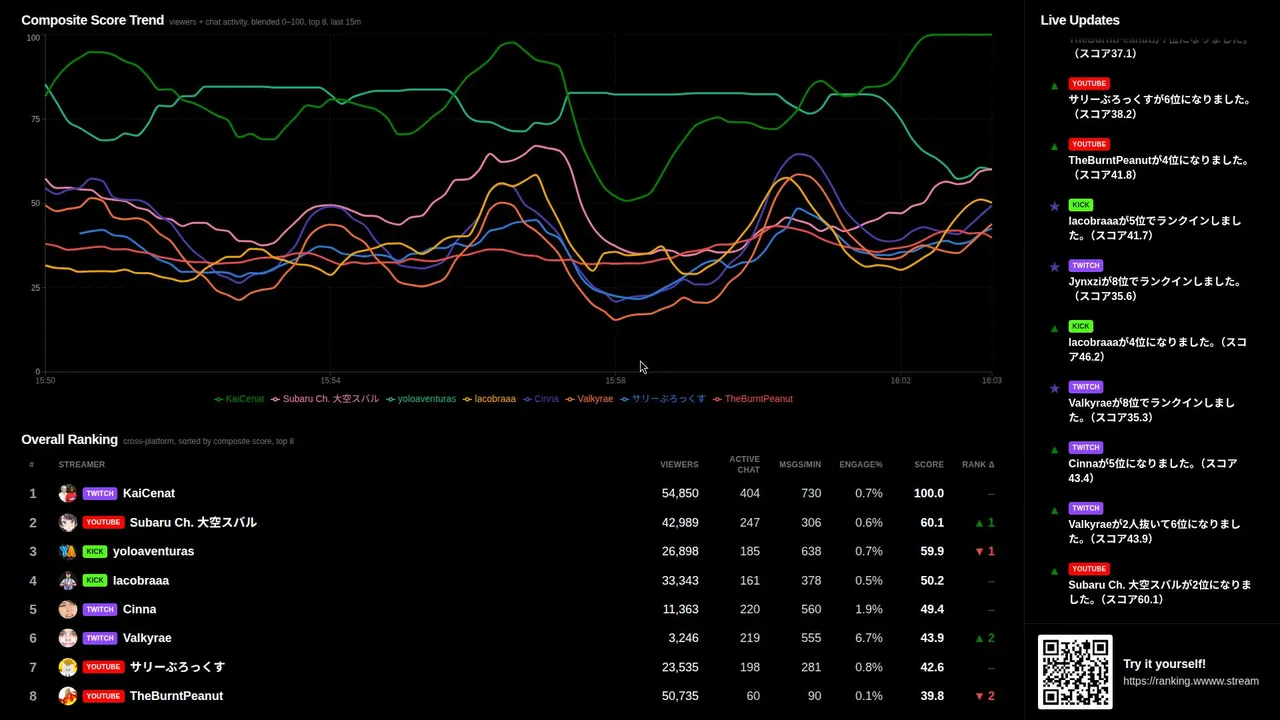Hide the TheBurntPeanut line via the chart legend
The height and width of the screenshot is (720, 1280).
coord(753,399)
